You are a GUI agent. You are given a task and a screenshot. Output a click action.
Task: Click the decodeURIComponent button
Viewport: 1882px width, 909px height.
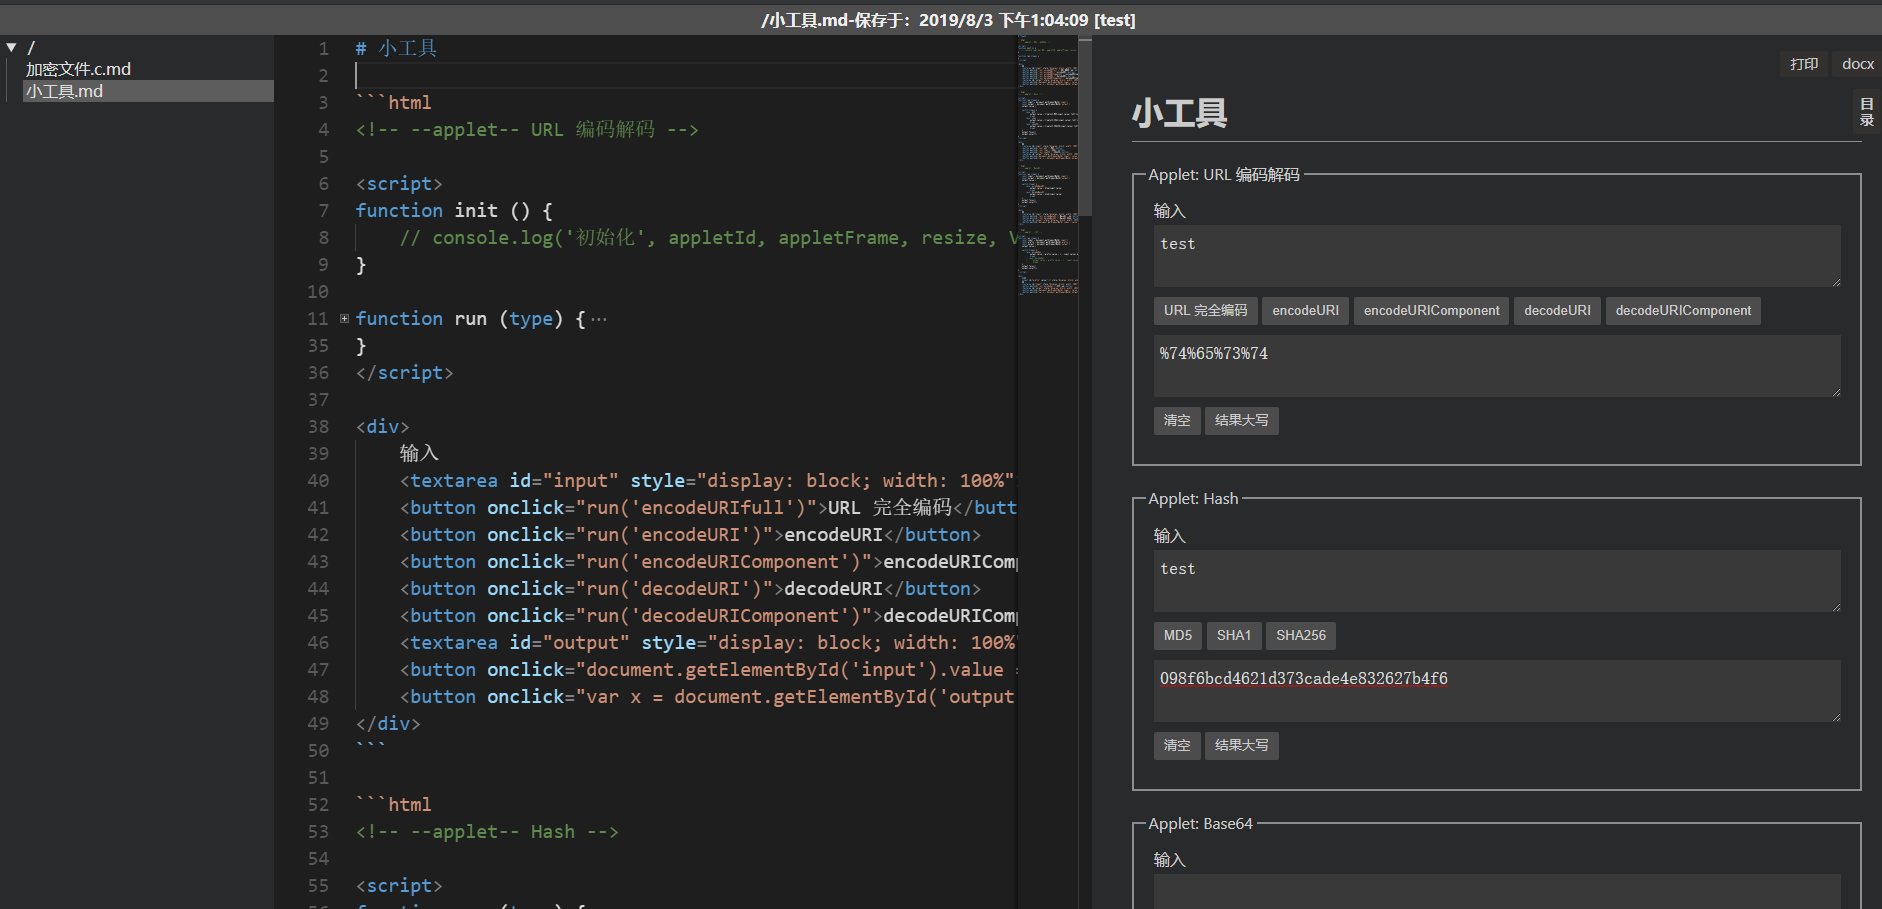(1683, 311)
